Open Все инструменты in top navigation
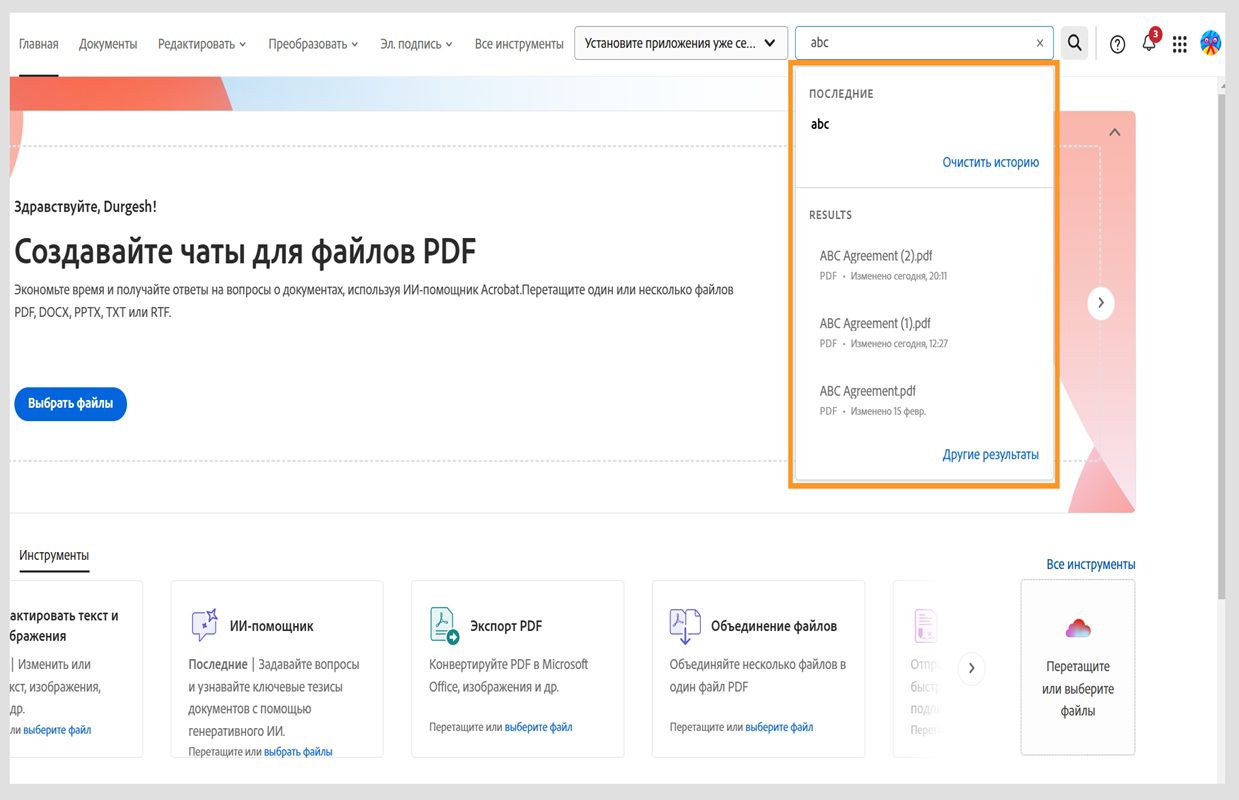 click(519, 44)
